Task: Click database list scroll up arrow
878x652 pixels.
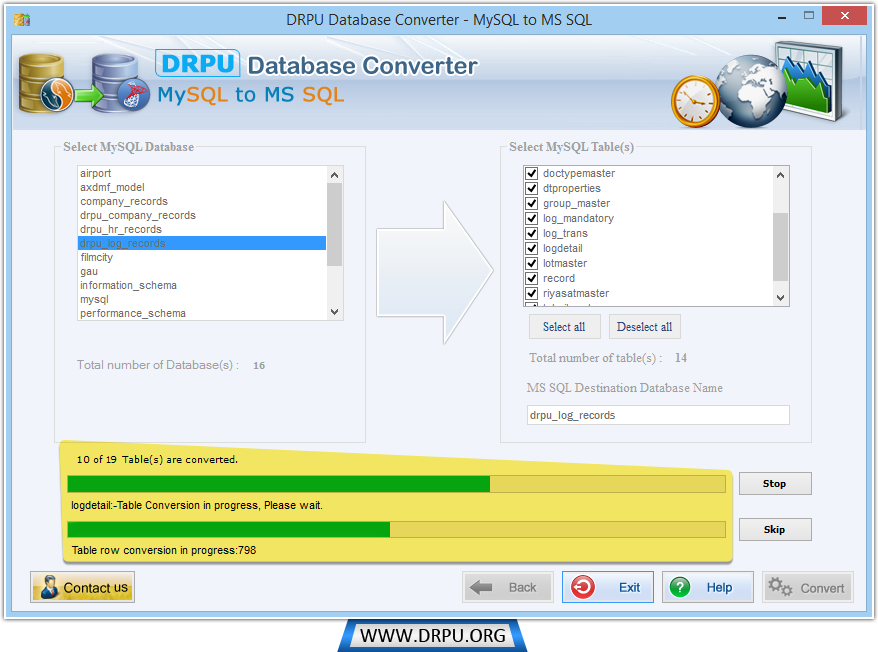Action: pos(334,175)
